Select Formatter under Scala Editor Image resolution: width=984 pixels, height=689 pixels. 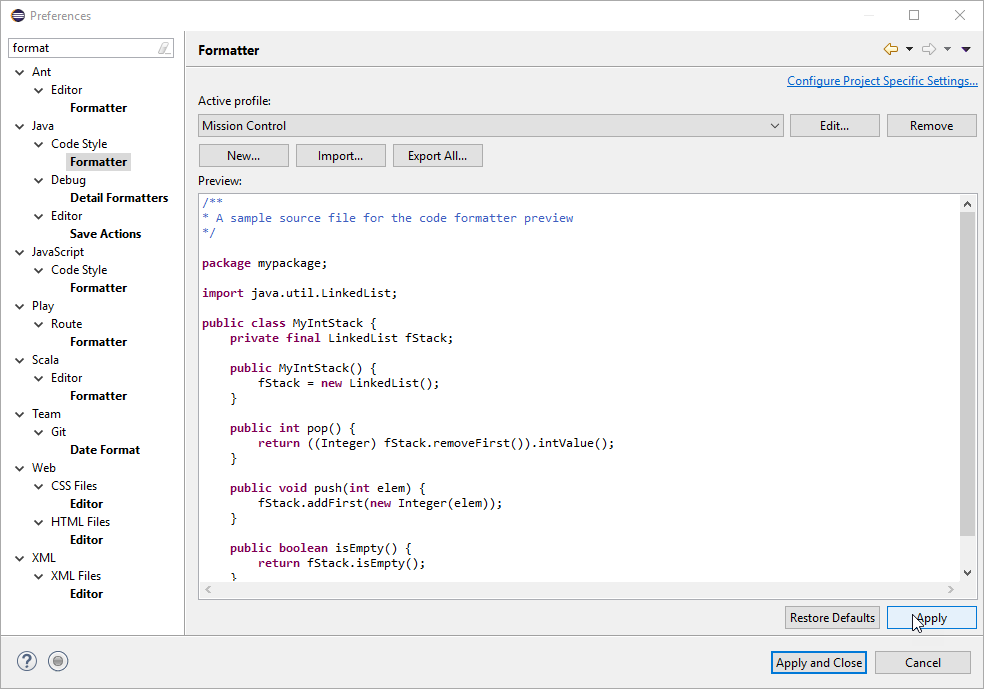[99, 395]
